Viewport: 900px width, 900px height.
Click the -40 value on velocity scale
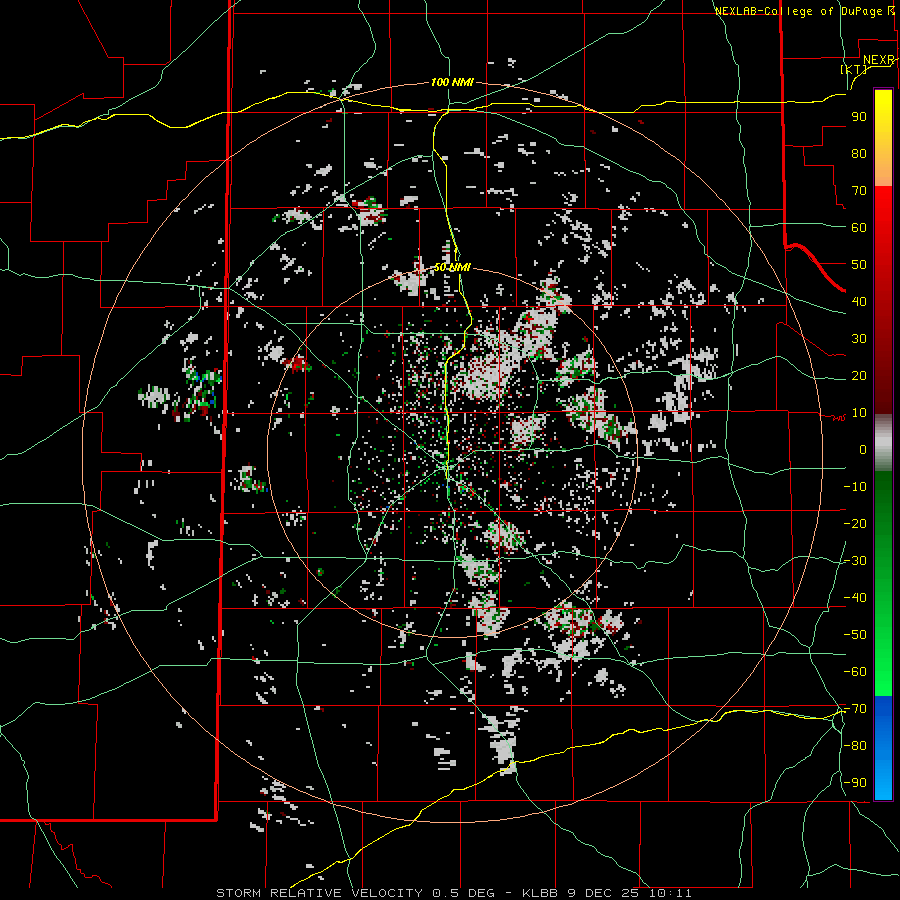click(x=855, y=598)
